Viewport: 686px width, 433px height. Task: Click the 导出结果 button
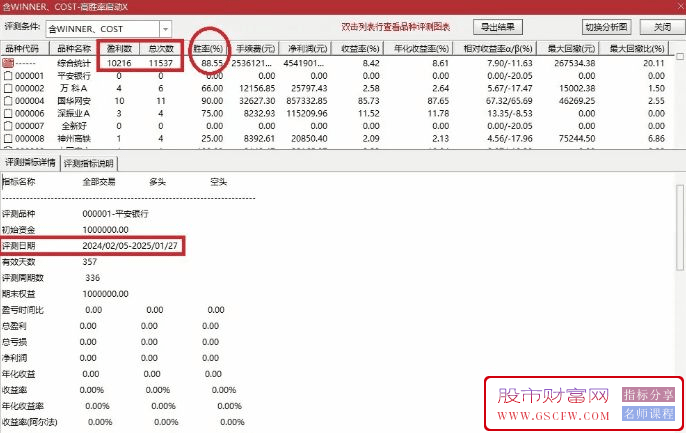point(498,27)
